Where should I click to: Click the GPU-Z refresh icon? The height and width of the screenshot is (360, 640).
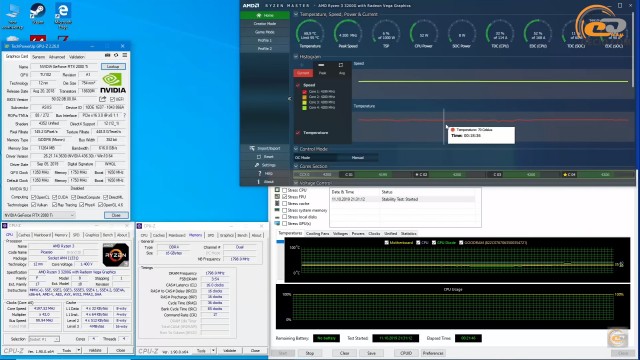[116, 55]
